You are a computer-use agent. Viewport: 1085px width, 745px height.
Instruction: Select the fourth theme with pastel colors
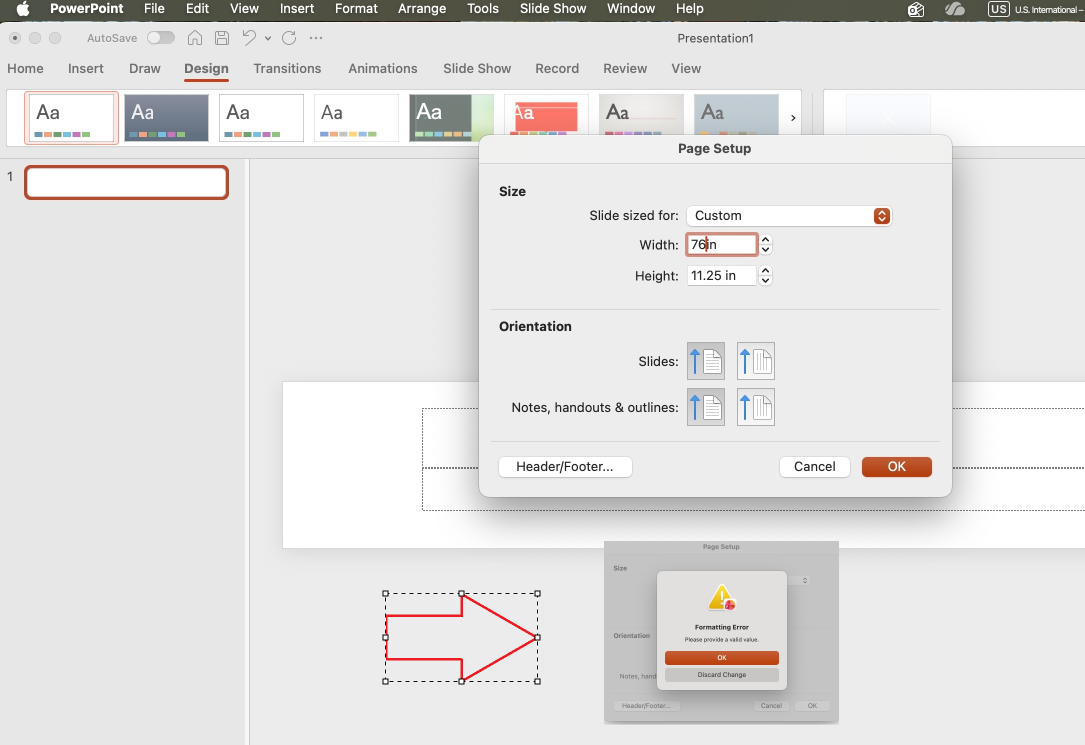356,118
